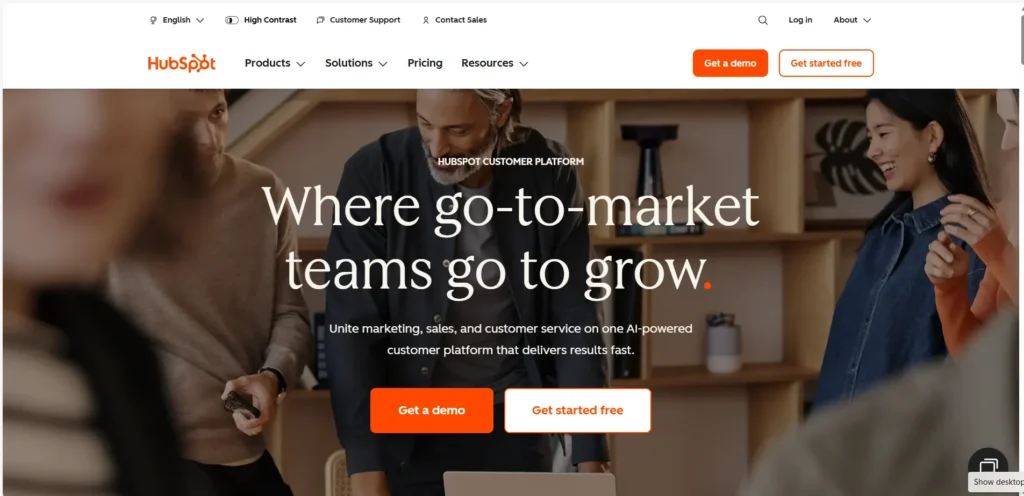Click the Log in link

(x=800, y=20)
